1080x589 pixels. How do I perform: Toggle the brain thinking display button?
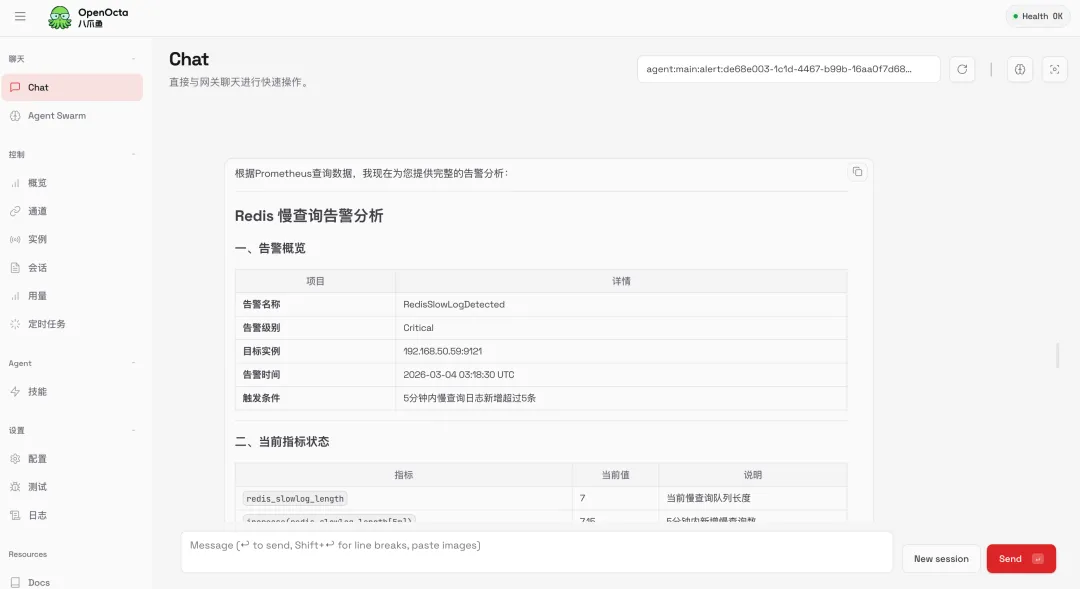pyautogui.click(x=1020, y=69)
